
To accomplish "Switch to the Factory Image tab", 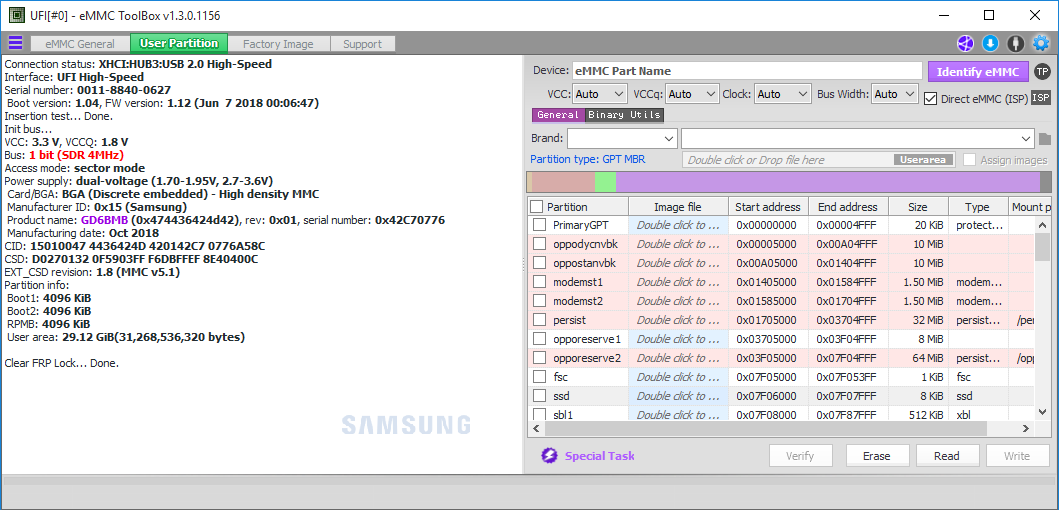I will pyautogui.click(x=278, y=44).
